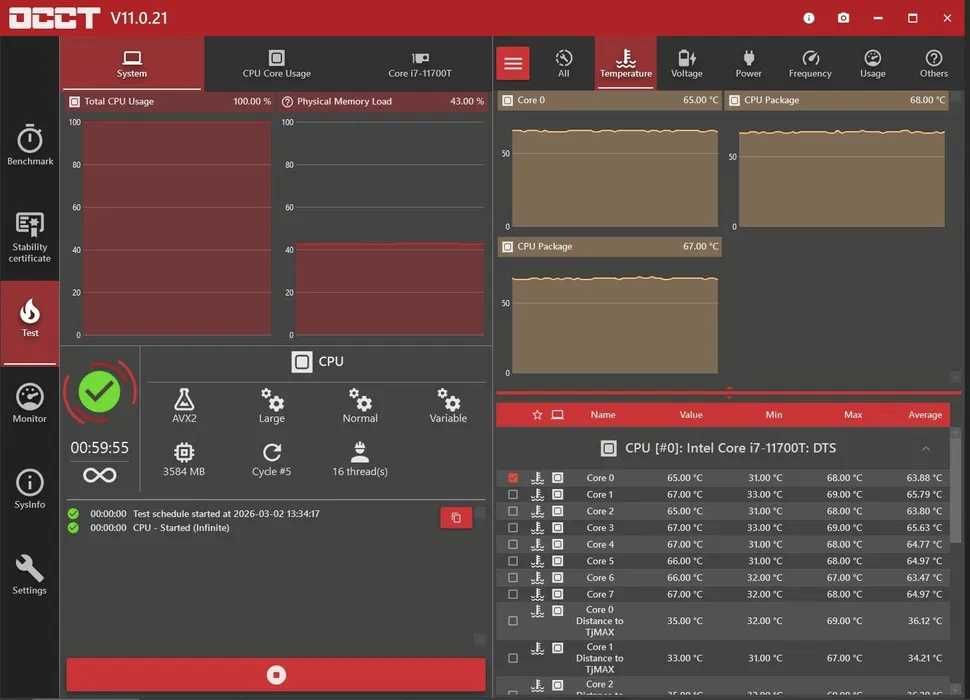
Task: Take a screenshot with the camera icon
Action: pos(843,18)
